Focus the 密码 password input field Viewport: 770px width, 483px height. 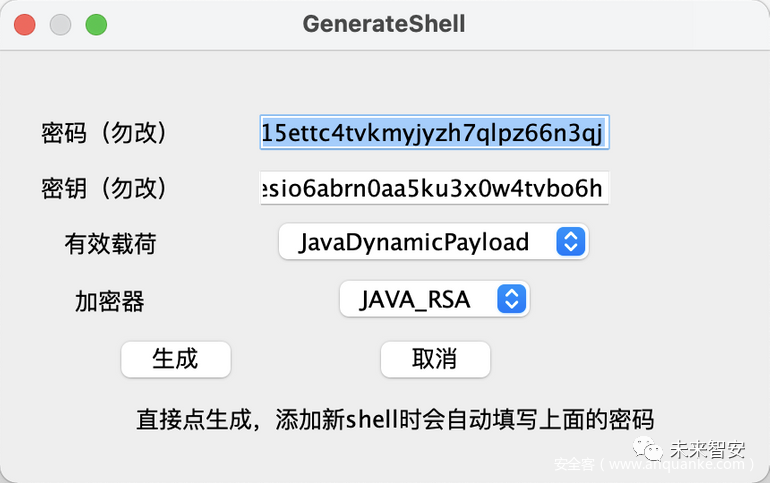433,132
